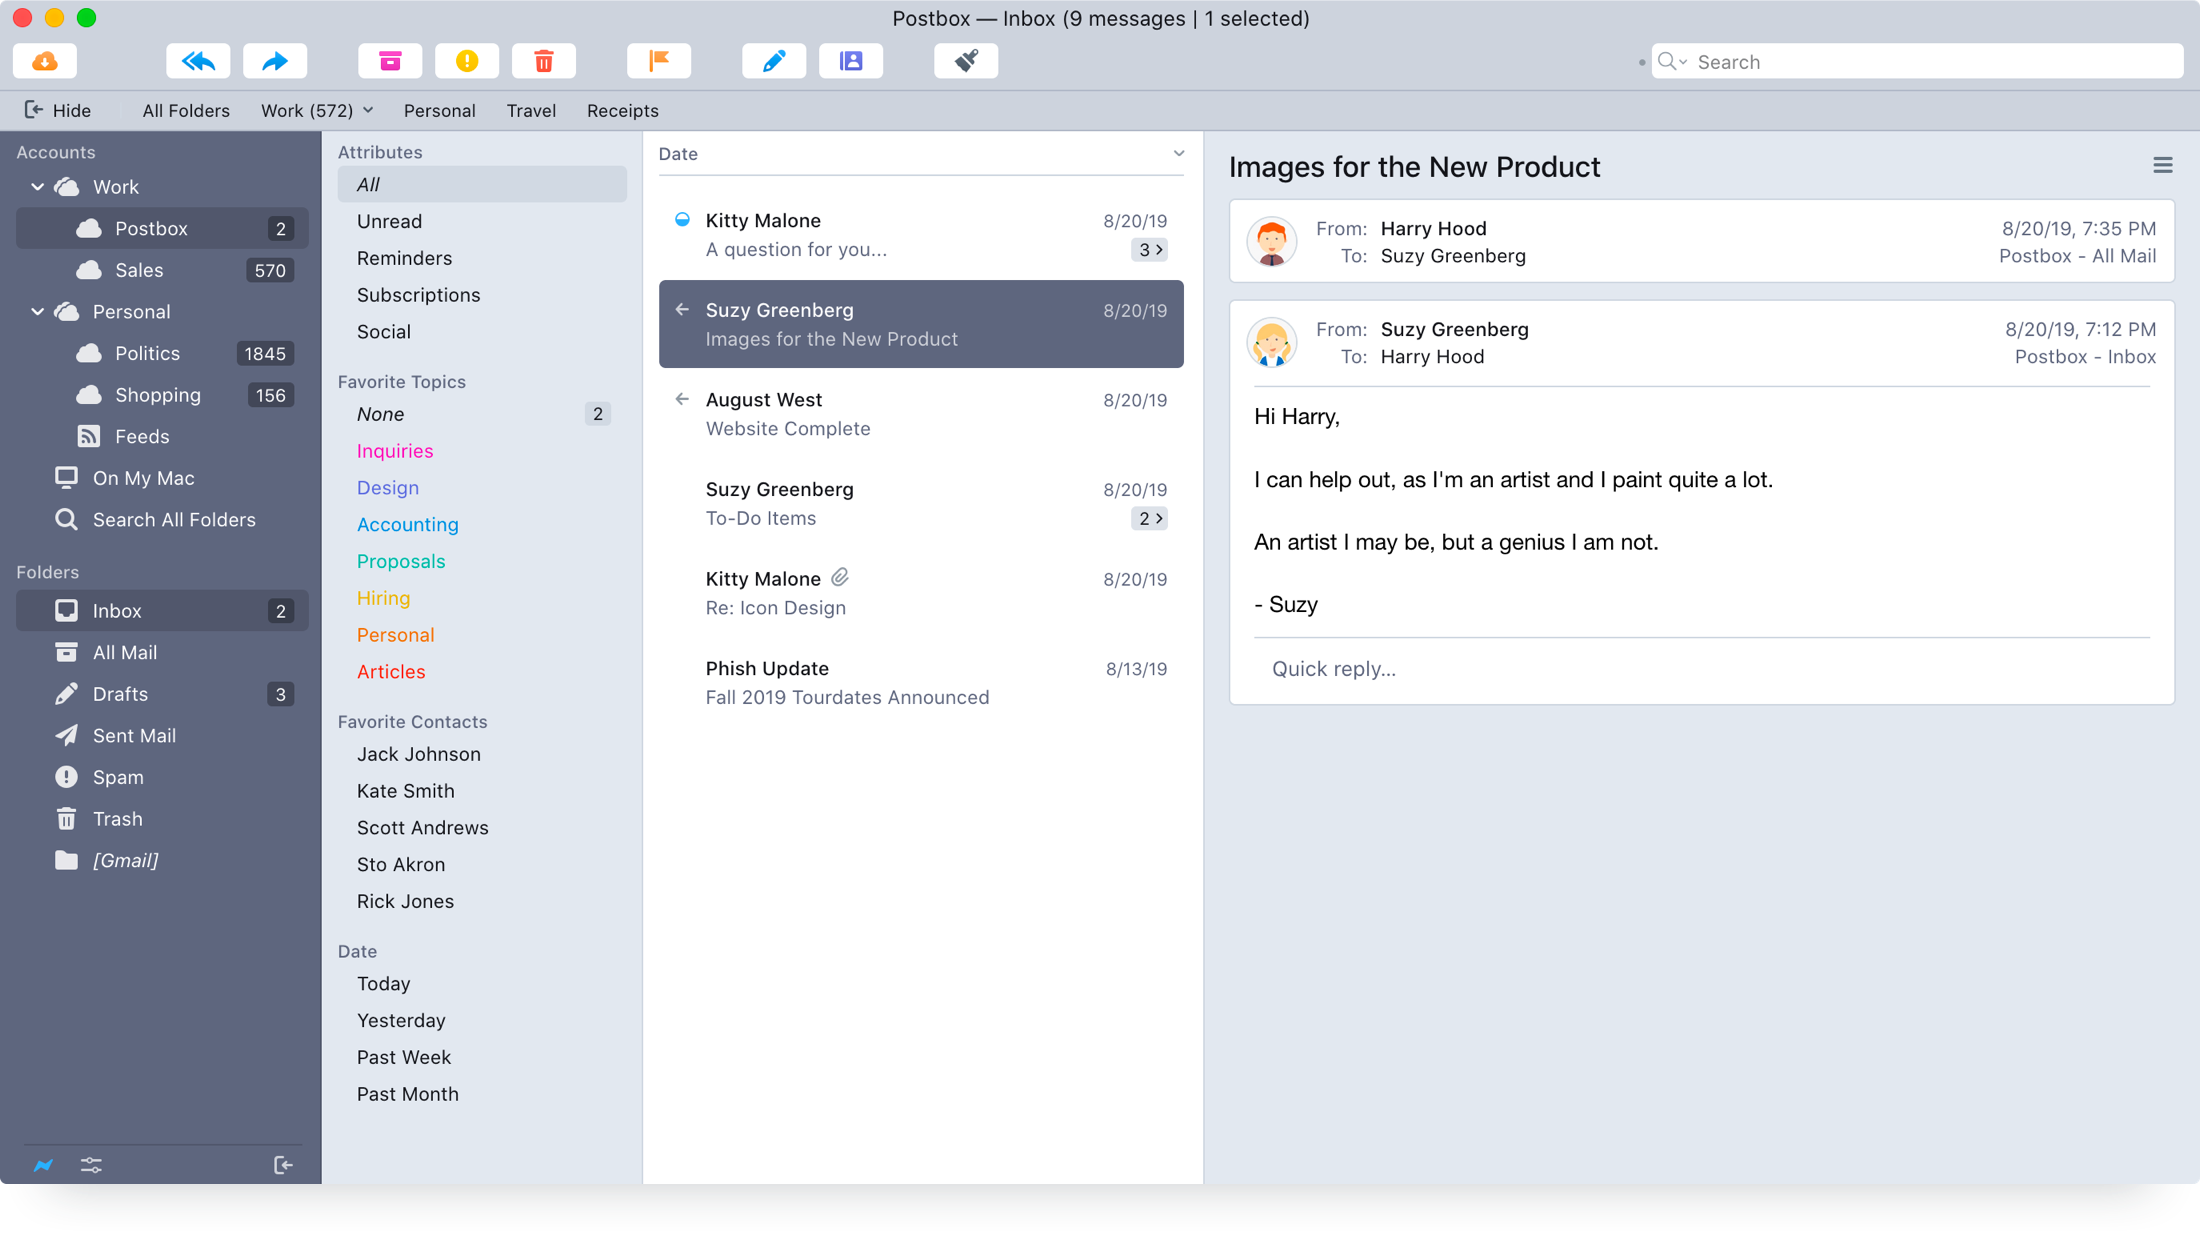
Task: Filter by the Inquiries topic
Action: 395,451
